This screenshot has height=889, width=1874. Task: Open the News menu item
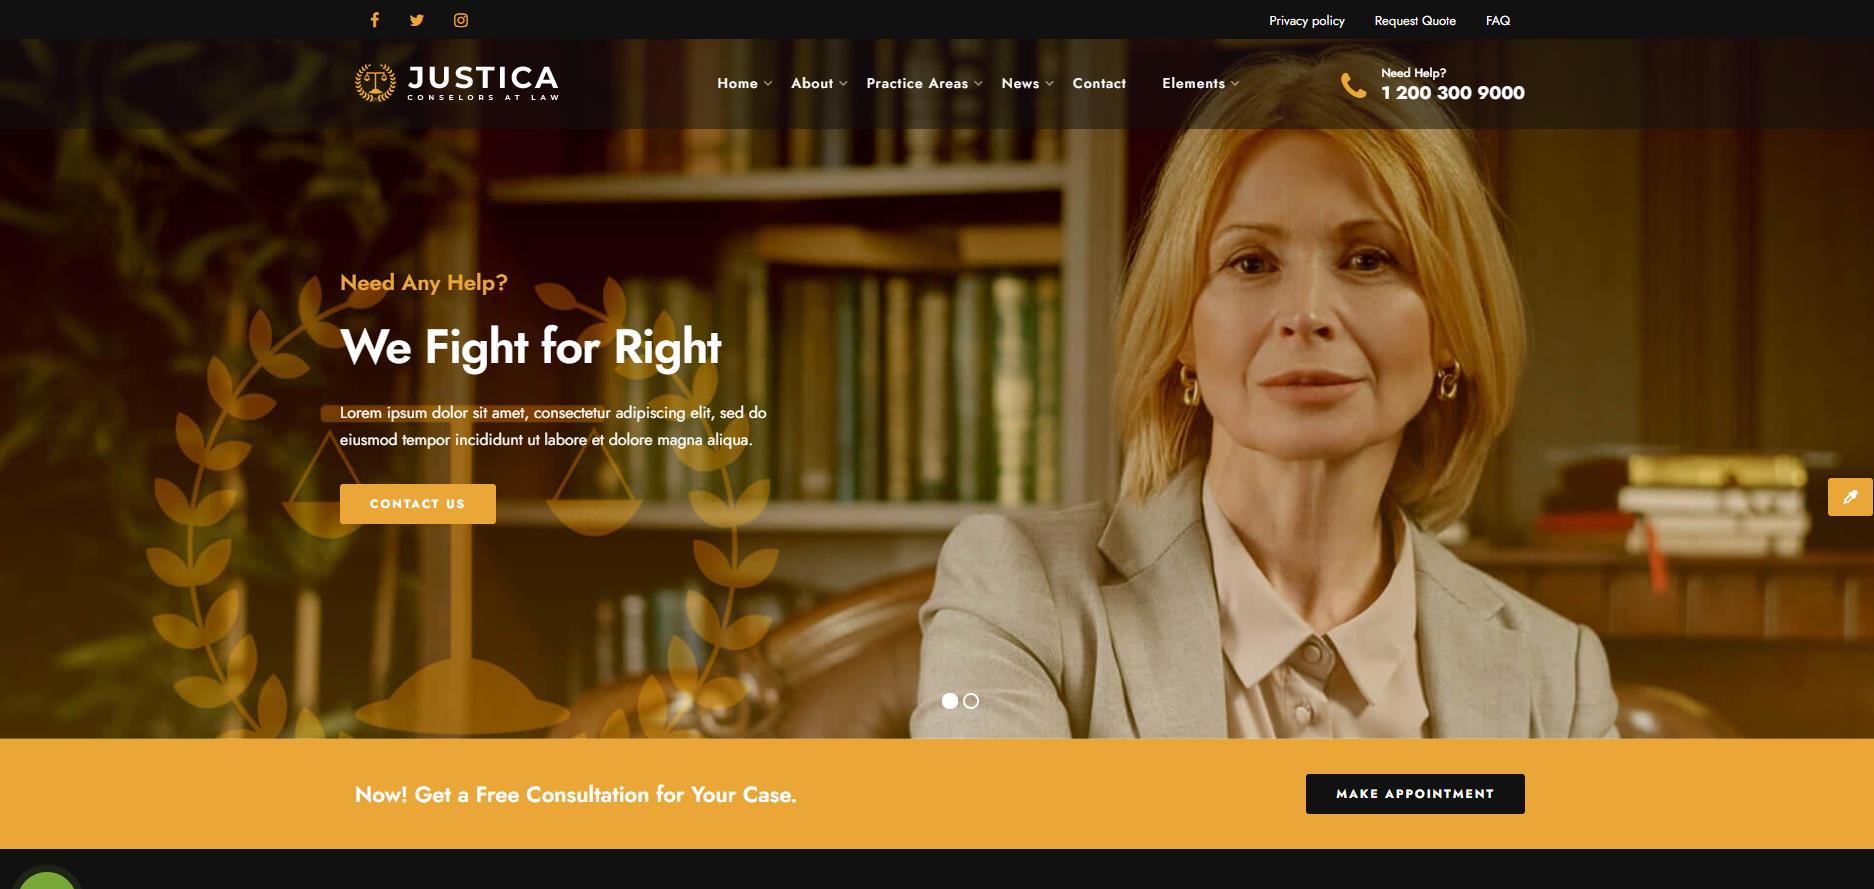[x=1020, y=84]
